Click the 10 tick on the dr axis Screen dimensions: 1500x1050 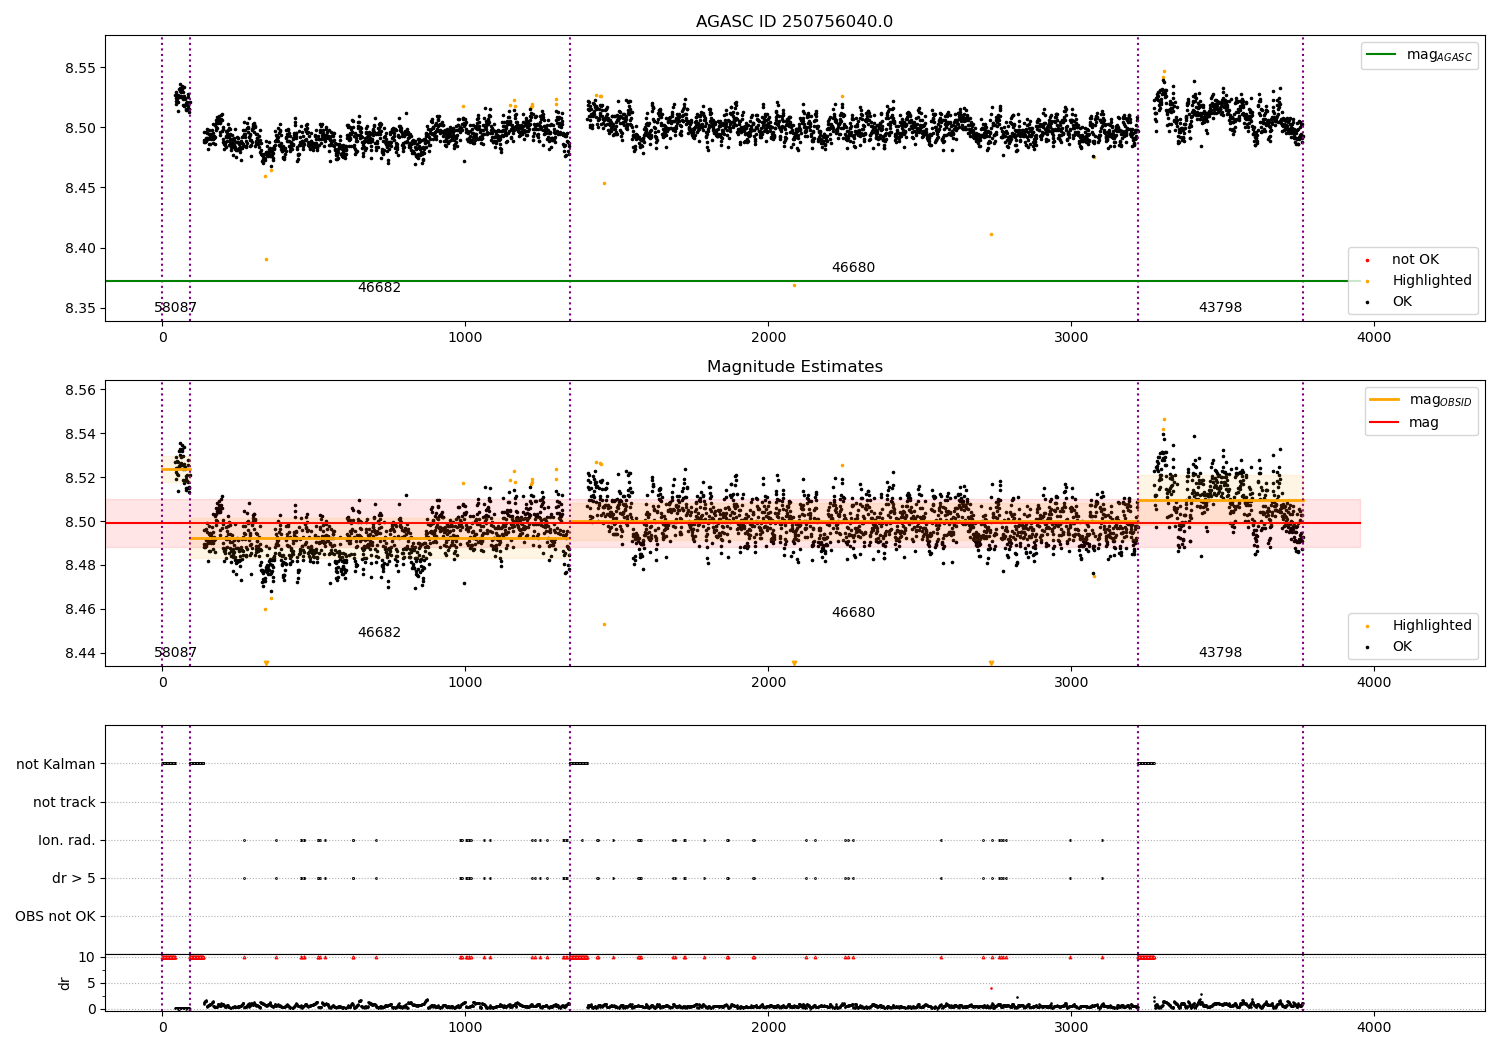87,958
